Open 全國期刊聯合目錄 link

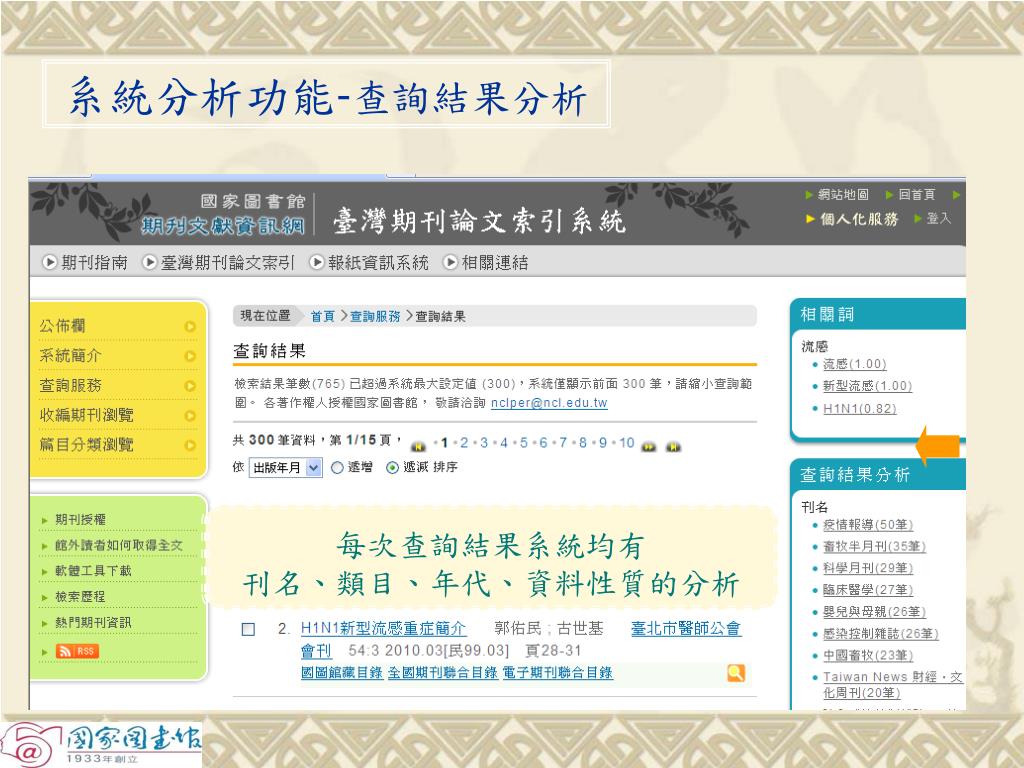(x=443, y=673)
